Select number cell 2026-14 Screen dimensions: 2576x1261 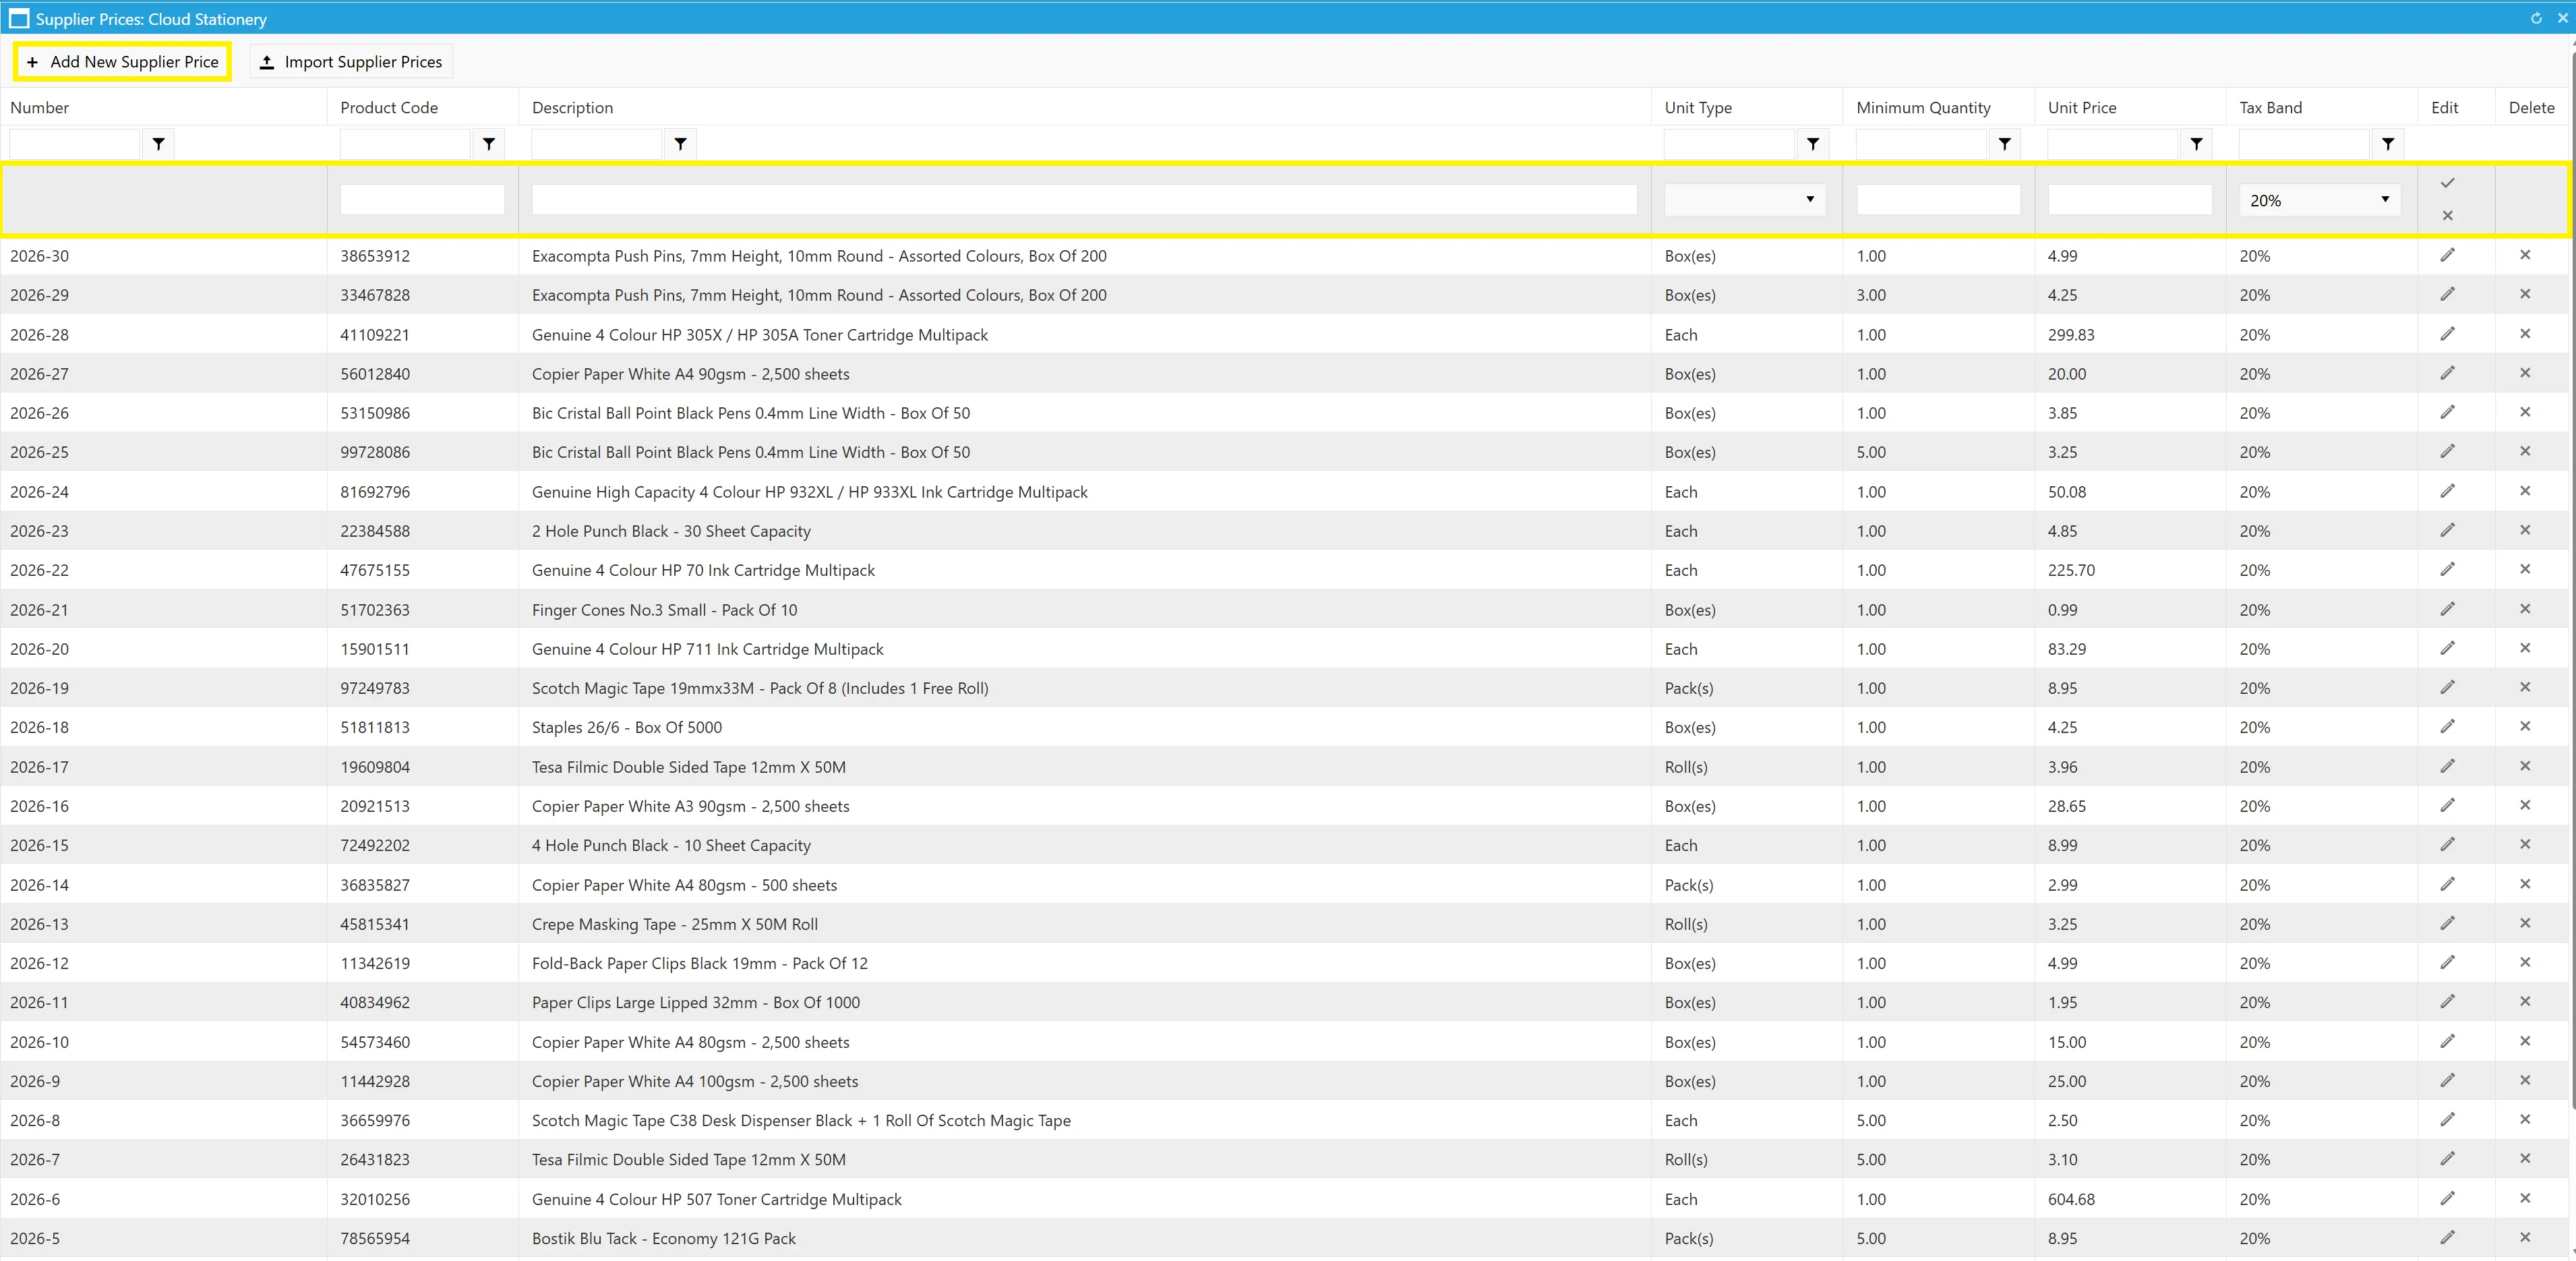tap(40, 885)
